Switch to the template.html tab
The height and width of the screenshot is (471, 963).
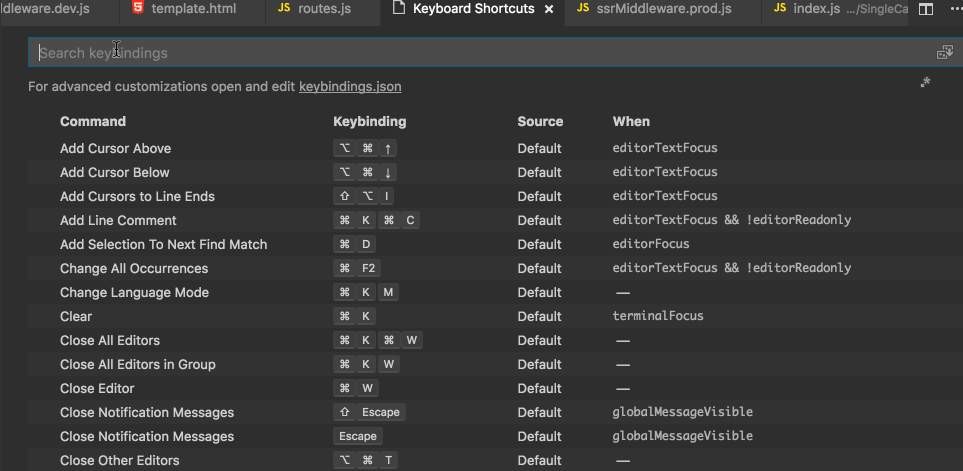tap(193, 9)
